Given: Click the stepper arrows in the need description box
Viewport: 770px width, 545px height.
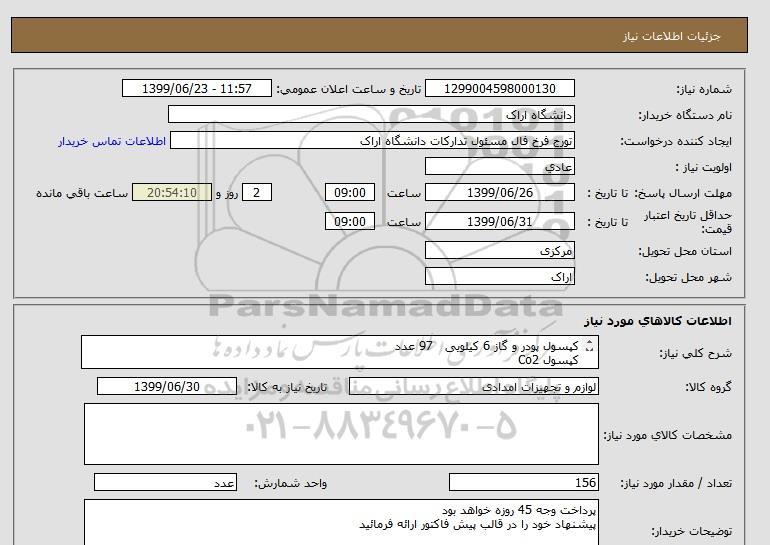Looking at the screenshot, I should coord(590,347).
